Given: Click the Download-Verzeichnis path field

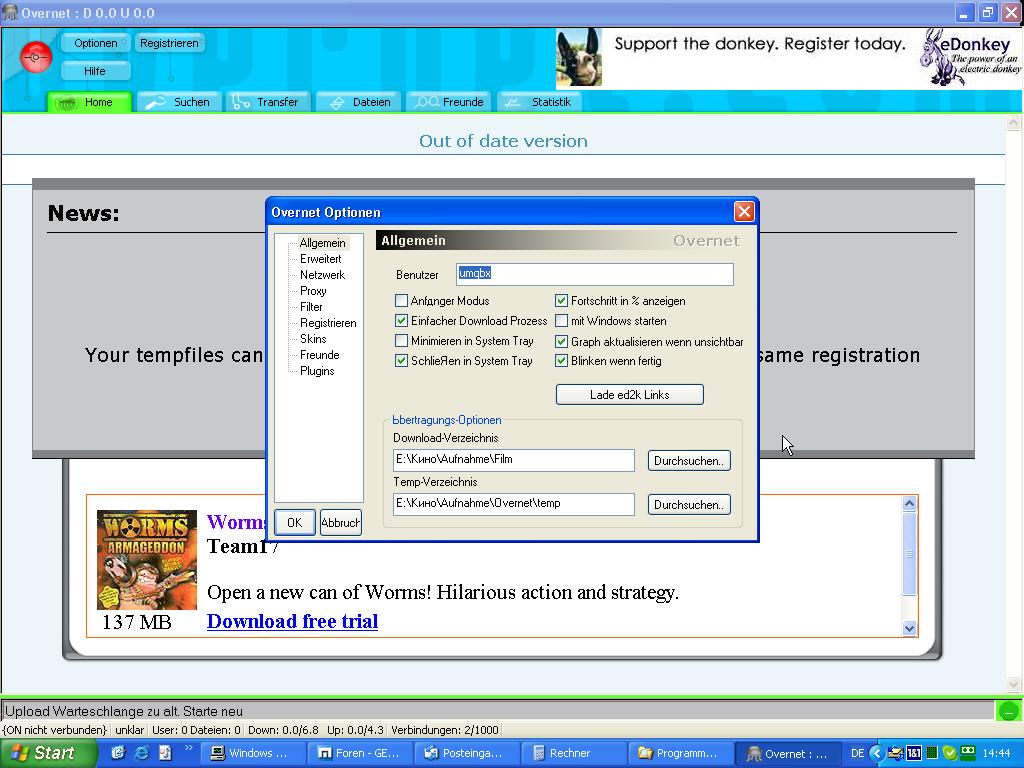Looking at the screenshot, I should (x=514, y=460).
